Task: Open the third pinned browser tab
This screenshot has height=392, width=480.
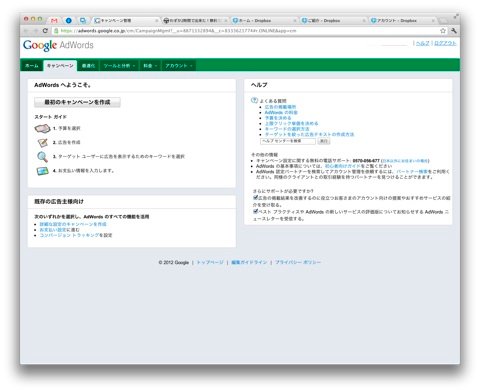Action: [x=83, y=20]
